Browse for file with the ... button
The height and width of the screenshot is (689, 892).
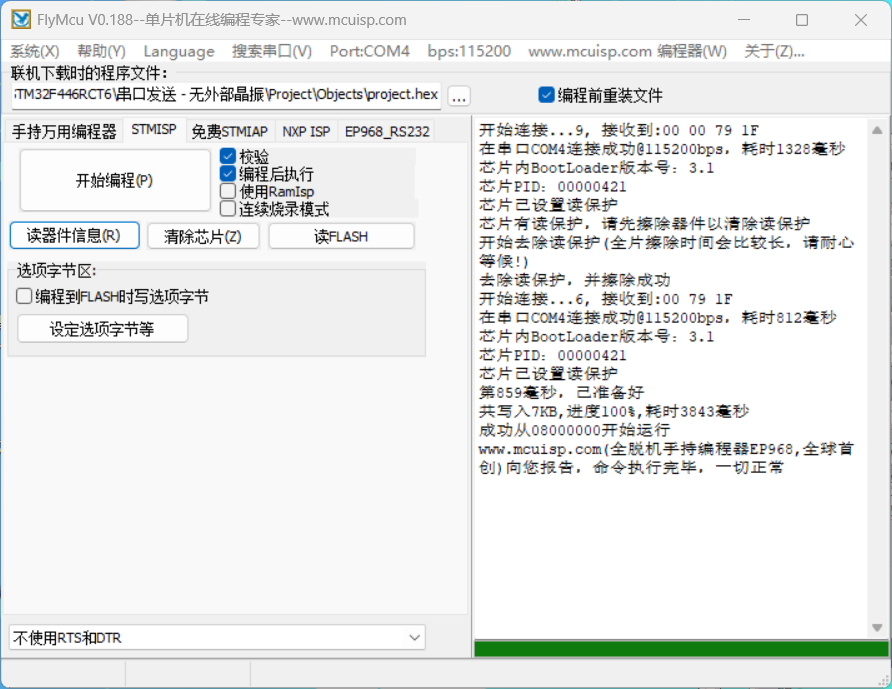point(459,96)
